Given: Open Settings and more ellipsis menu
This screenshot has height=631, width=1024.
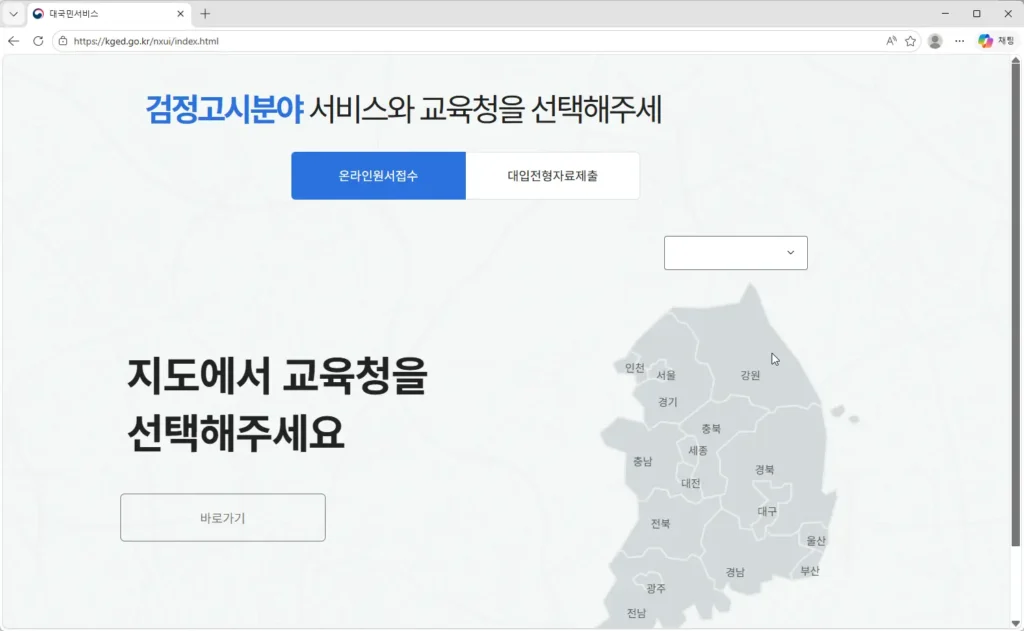Looking at the screenshot, I should pos(959,41).
